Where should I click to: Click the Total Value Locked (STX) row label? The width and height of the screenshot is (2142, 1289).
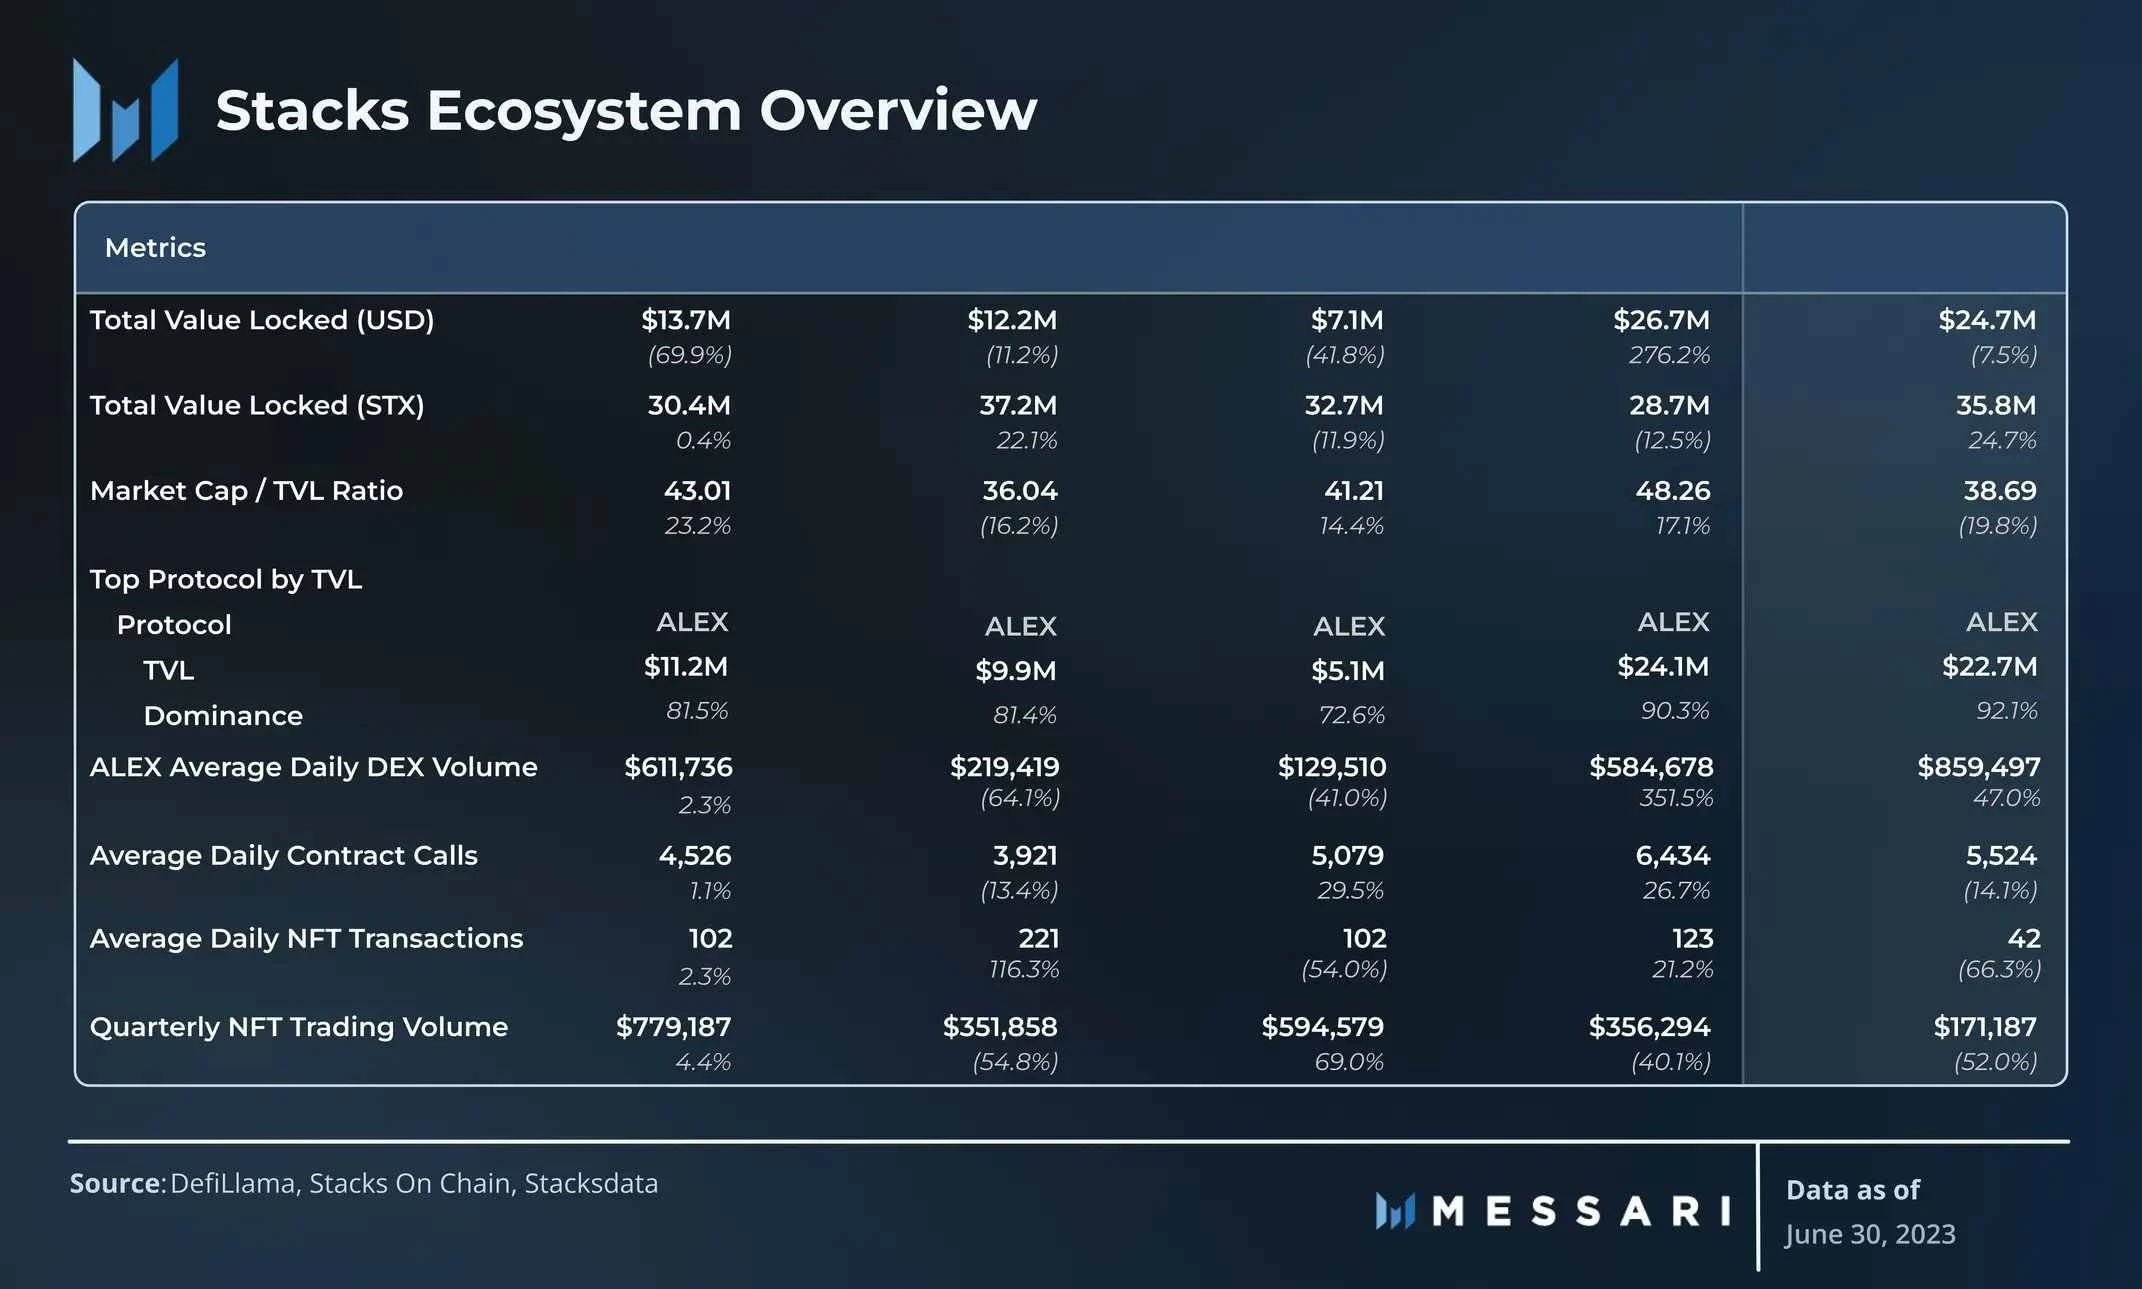257,405
